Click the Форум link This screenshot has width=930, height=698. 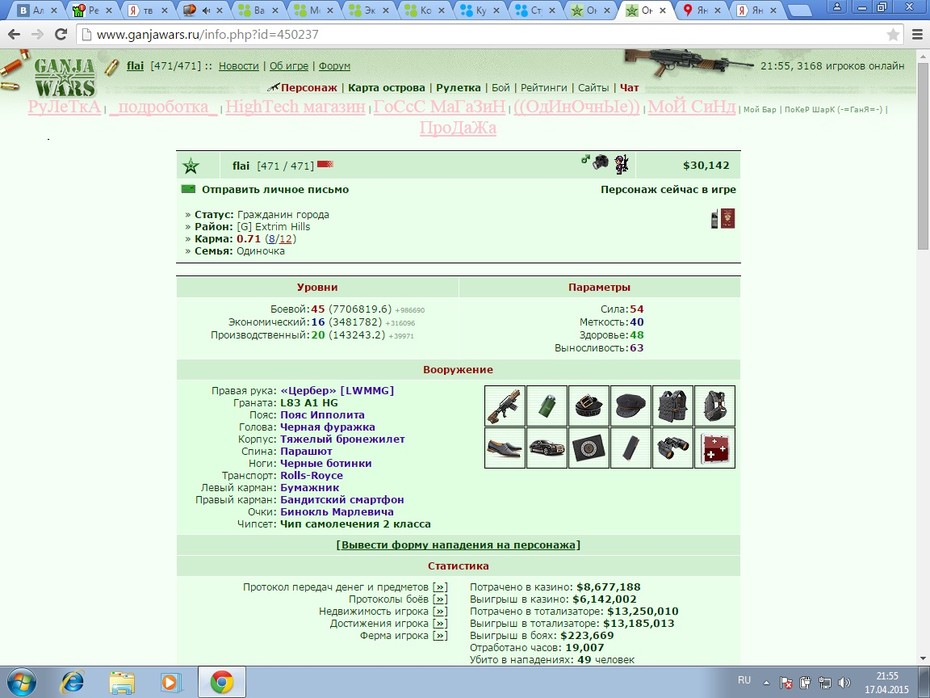click(335, 66)
